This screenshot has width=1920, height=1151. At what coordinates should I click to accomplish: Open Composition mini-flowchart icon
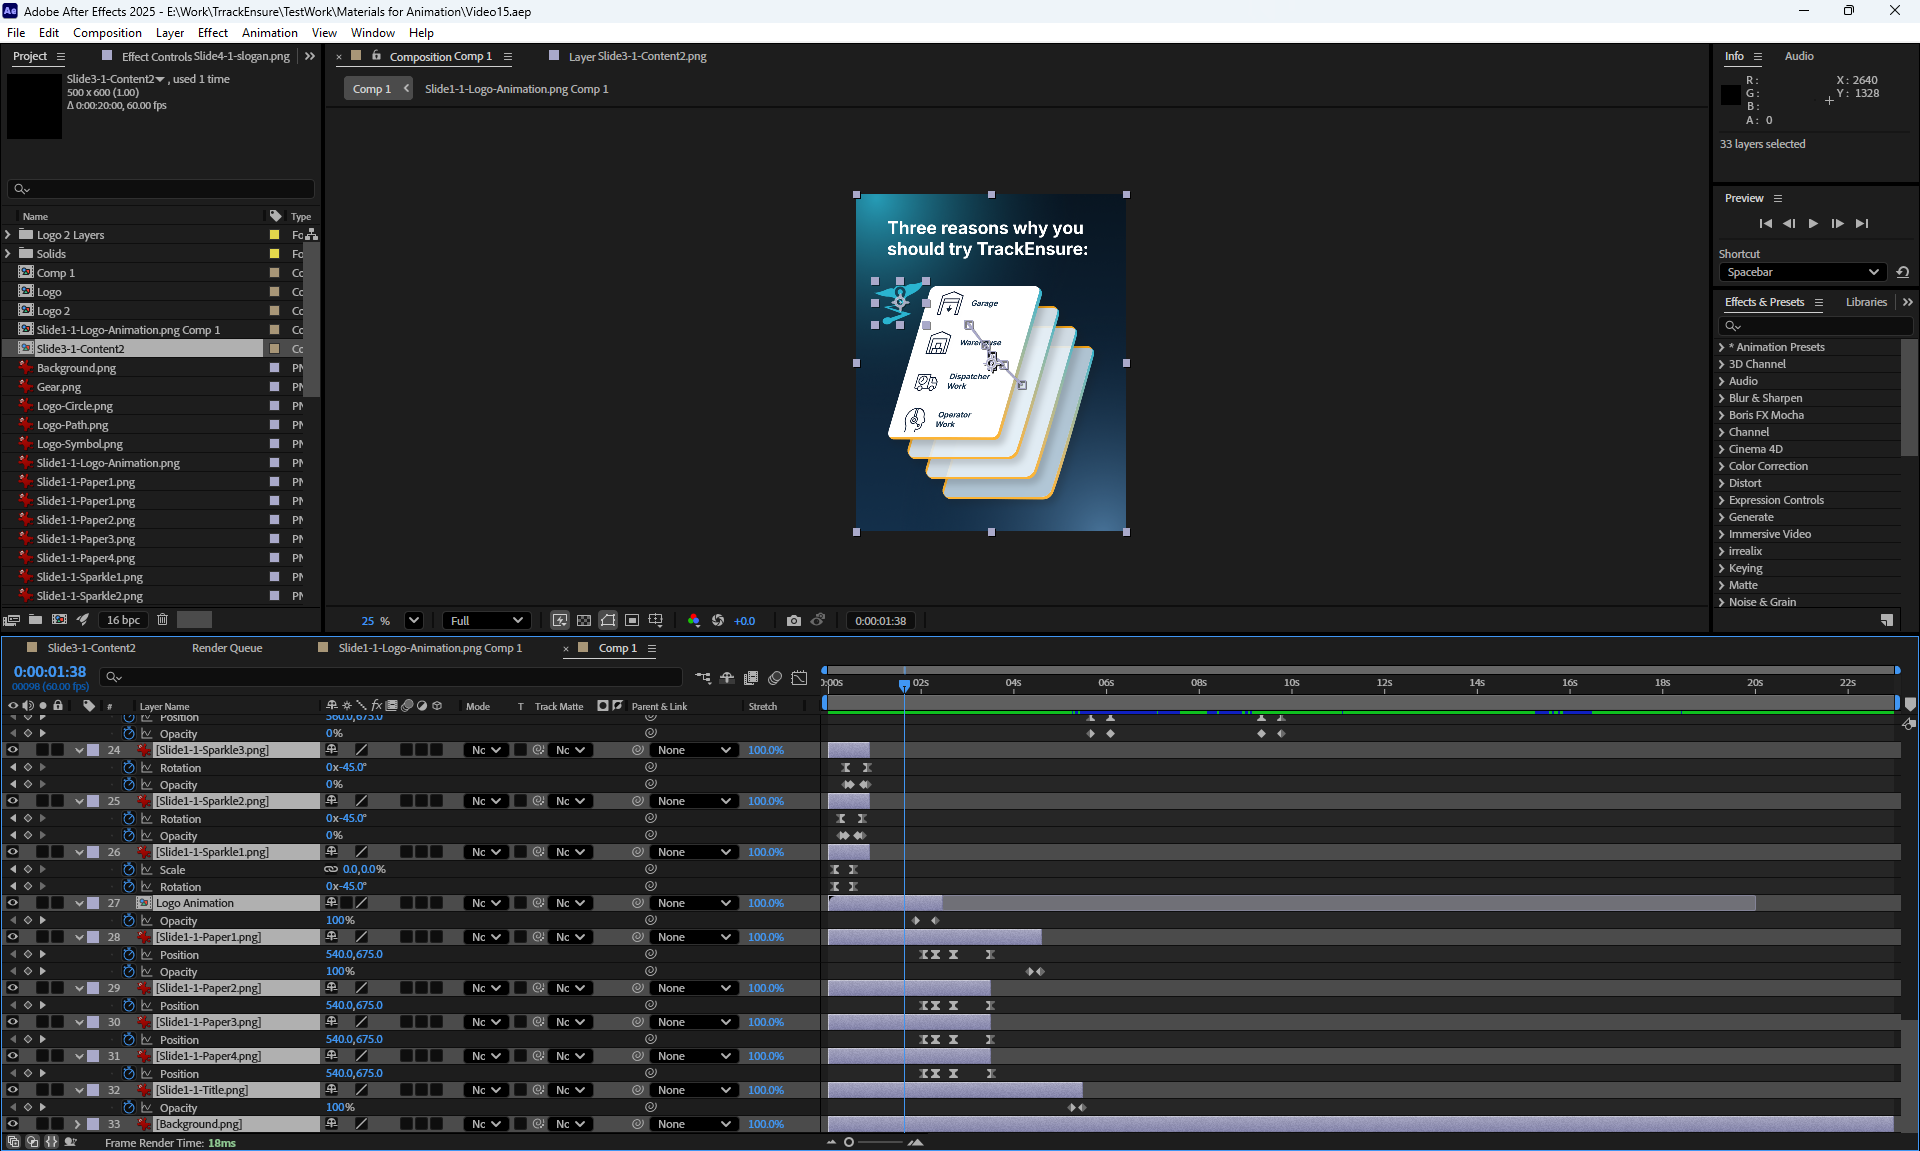703,678
